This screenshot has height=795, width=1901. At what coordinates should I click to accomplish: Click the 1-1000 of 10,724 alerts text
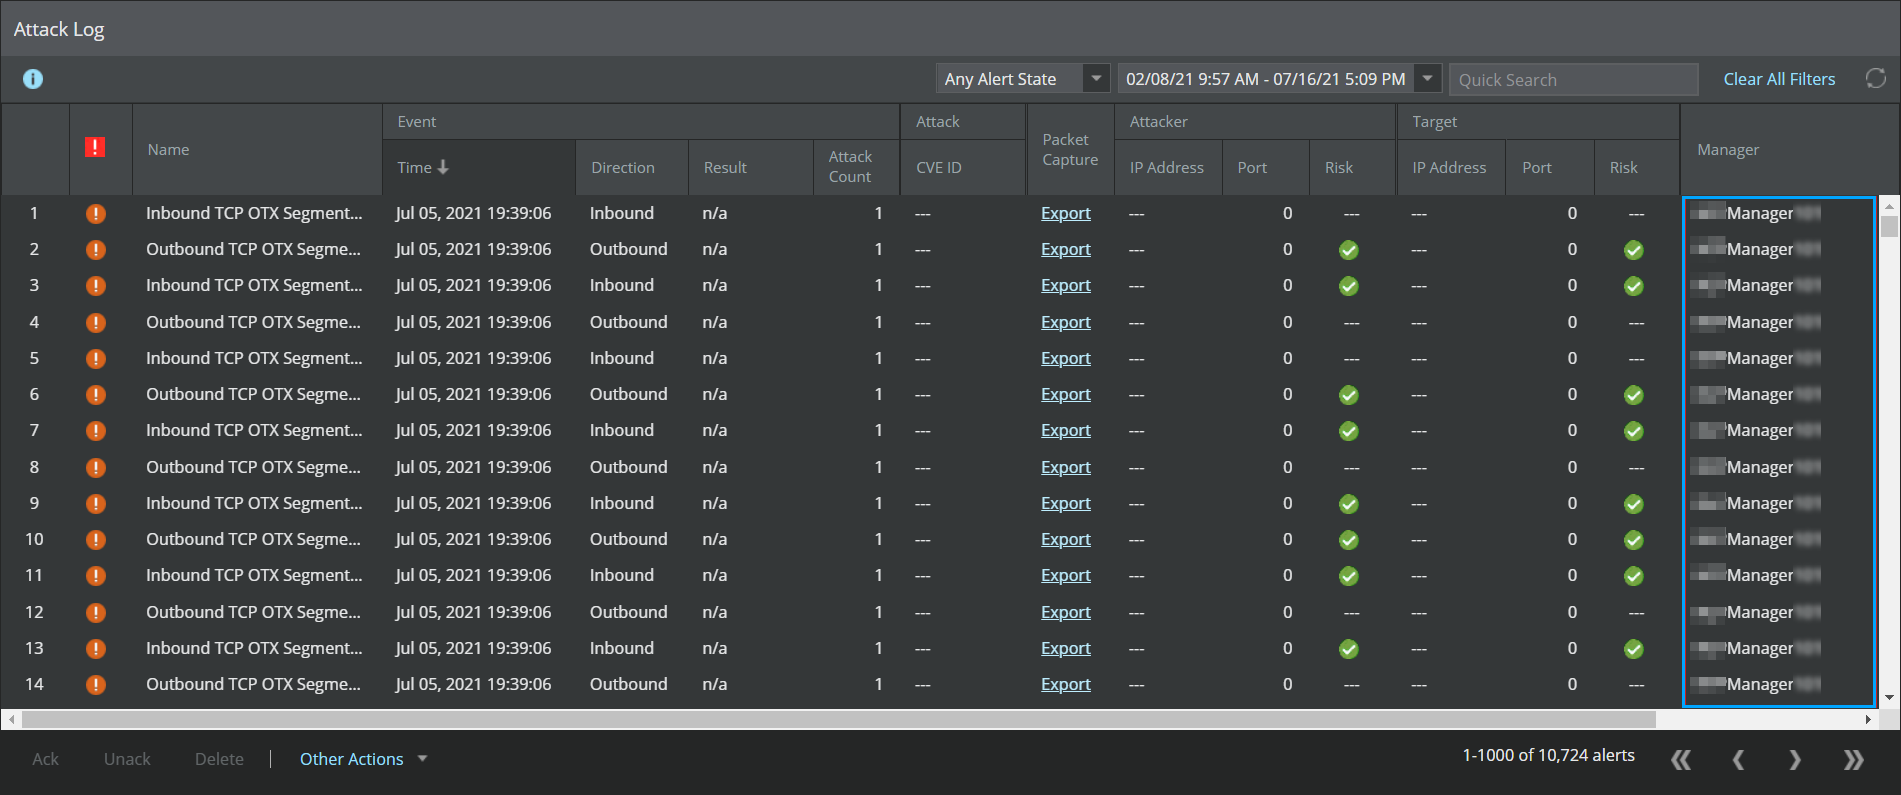[x=1548, y=755]
